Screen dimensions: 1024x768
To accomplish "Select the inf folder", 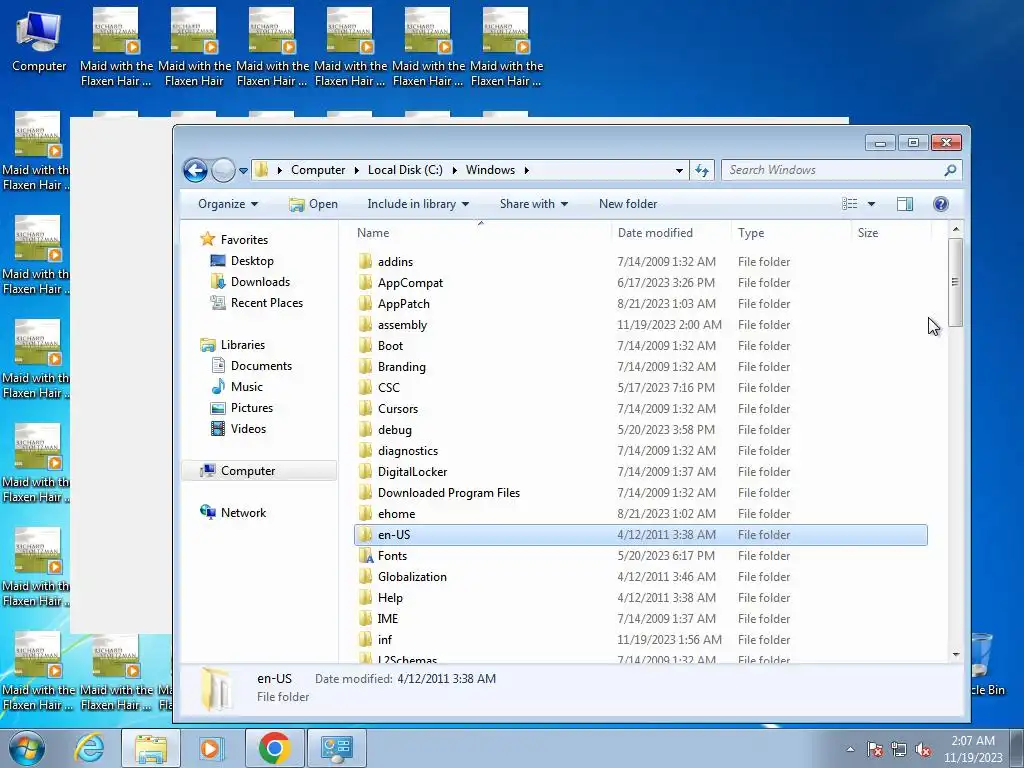I will click(x=385, y=639).
